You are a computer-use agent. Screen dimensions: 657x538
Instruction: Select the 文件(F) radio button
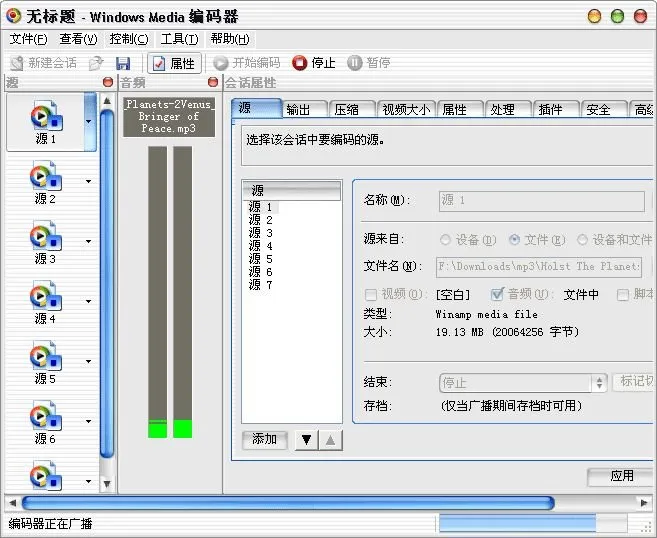tap(514, 240)
